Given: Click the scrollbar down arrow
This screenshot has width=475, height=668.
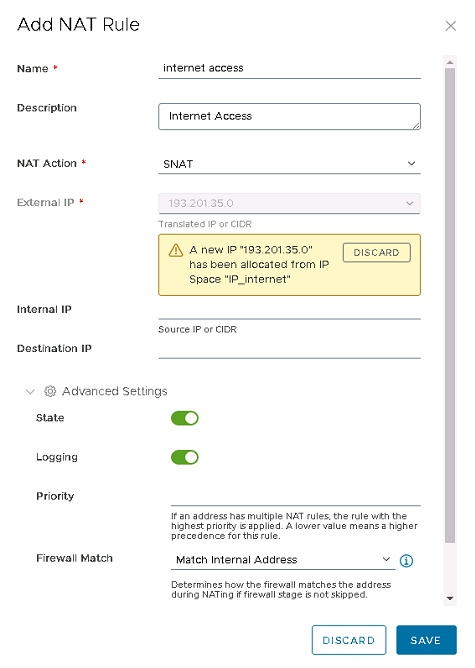Looking at the screenshot, I should (450, 599).
